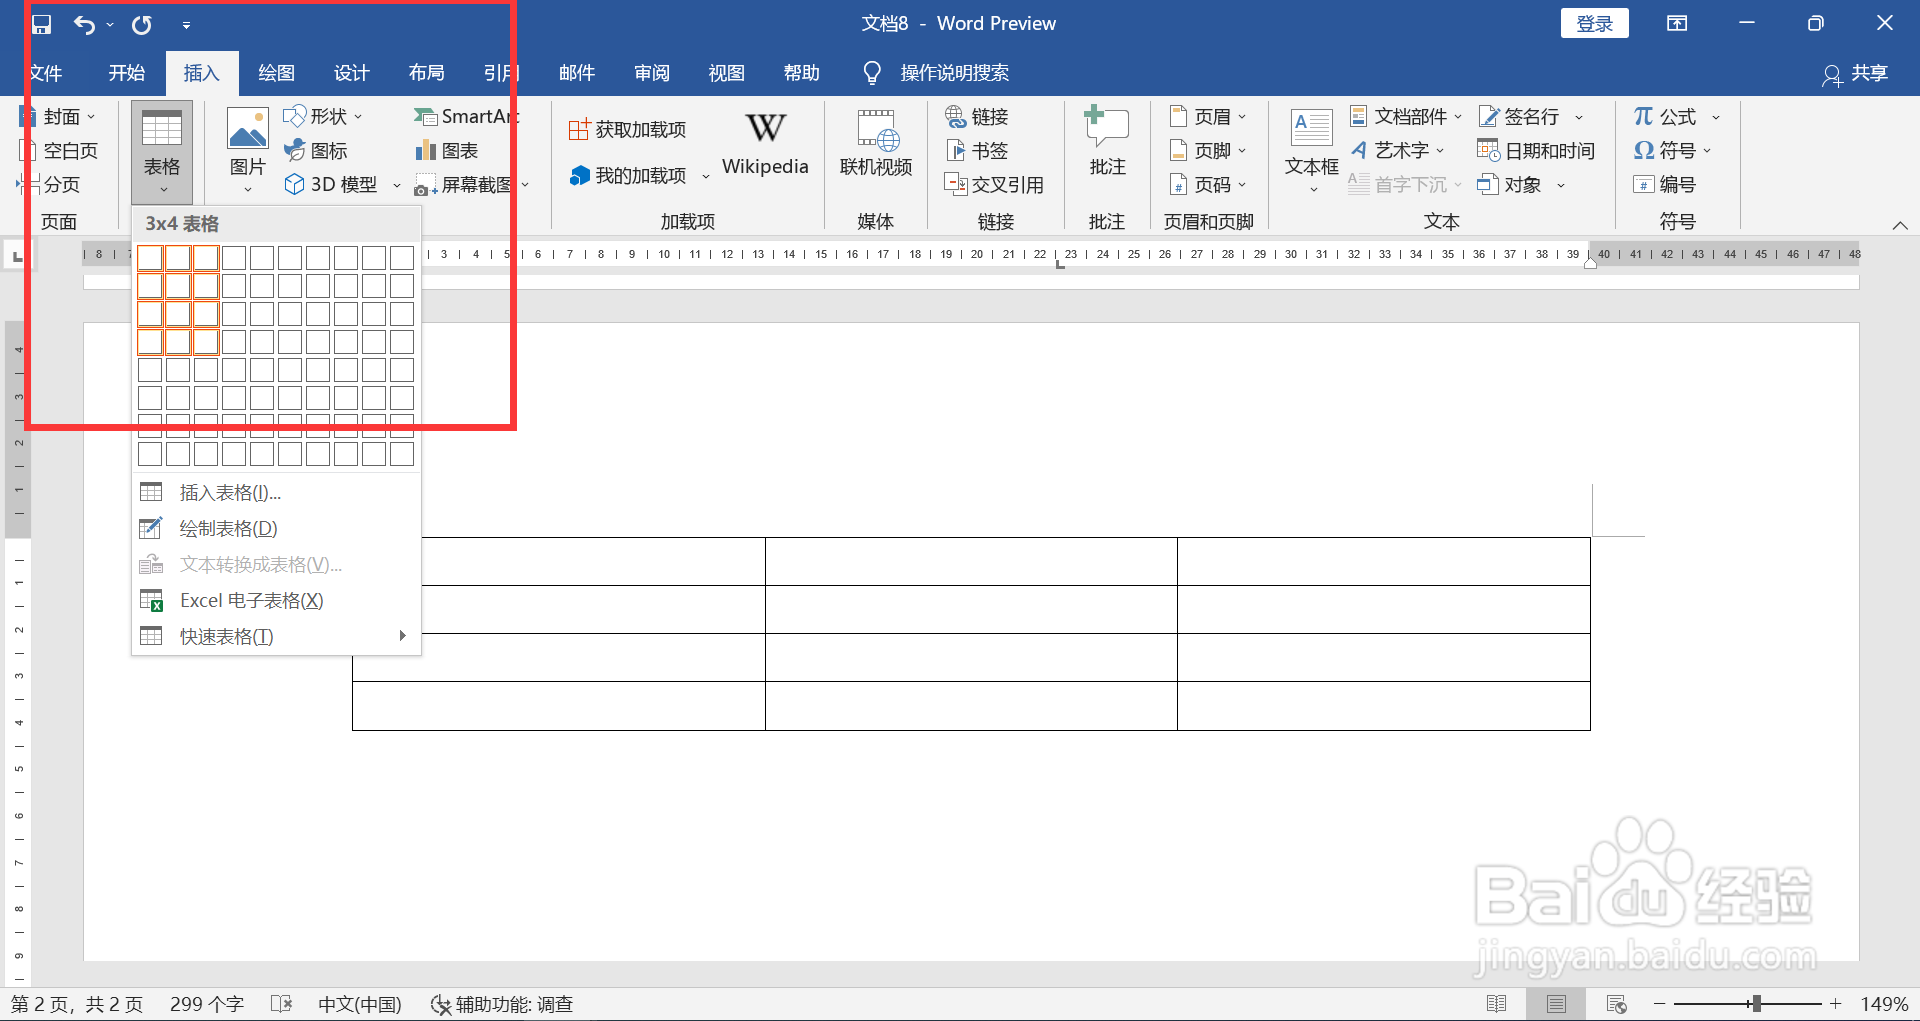Switch to Web Layout view
The height and width of the screenshot is (1021, 1920).
[x=1619, y=1003]
